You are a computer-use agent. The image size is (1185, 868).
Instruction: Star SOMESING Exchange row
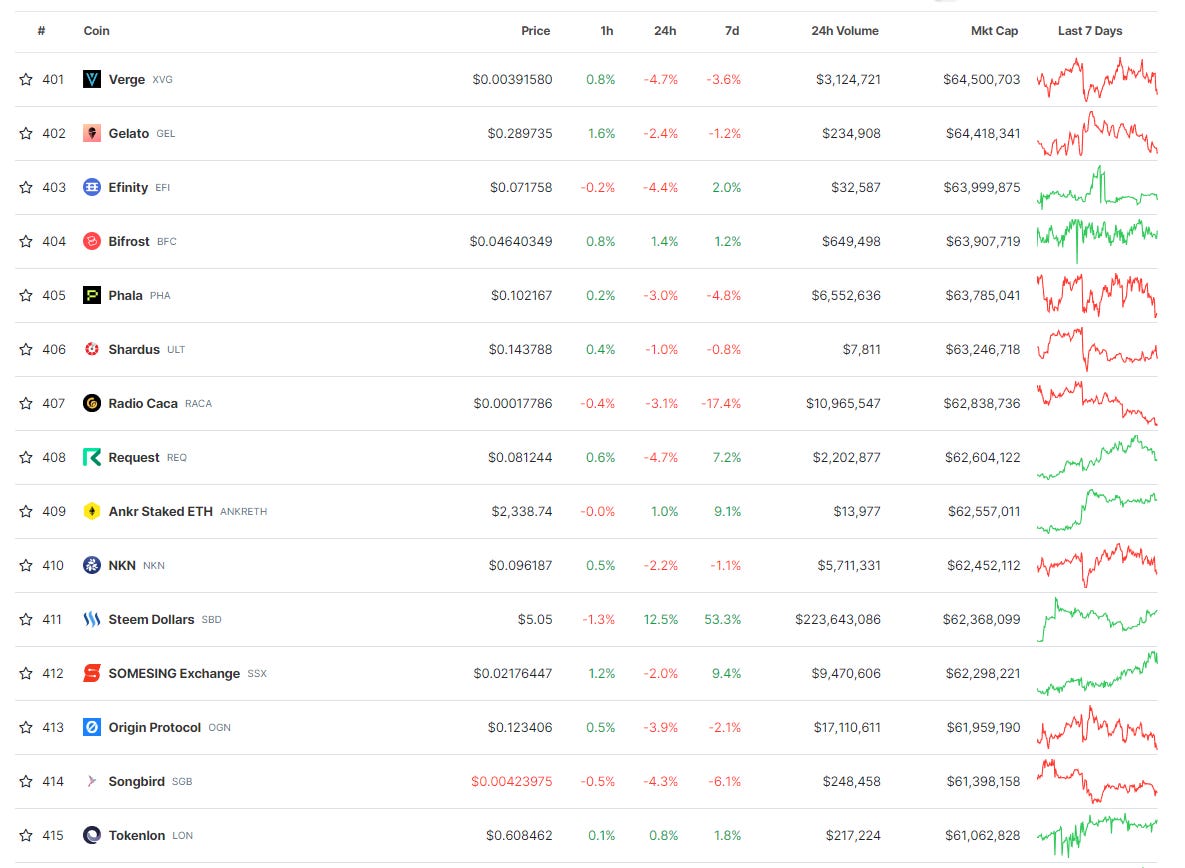click(x=26, y=673)
